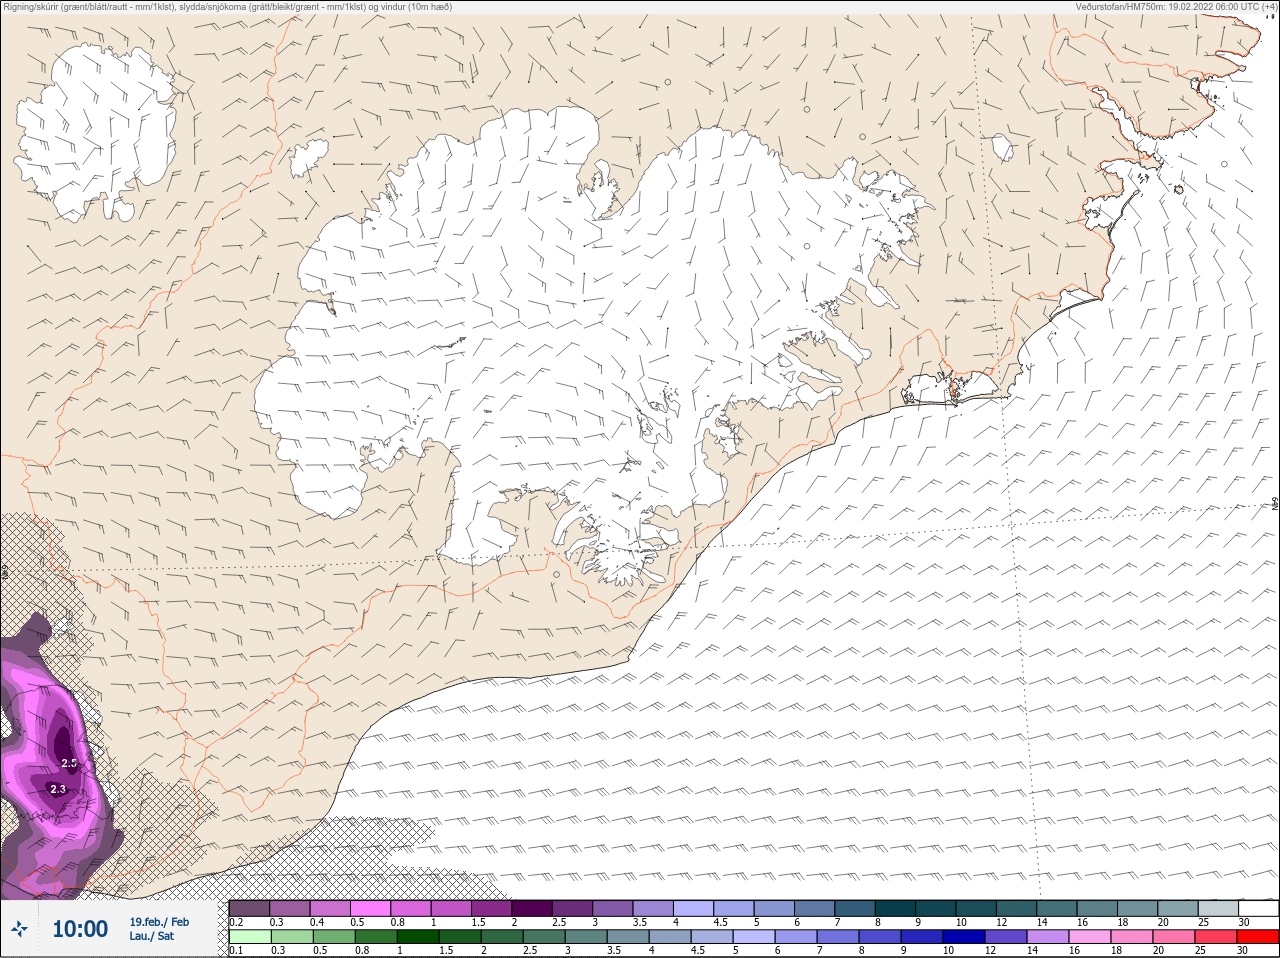Screen dimensions: 1280x958
Task: Click the 2.3 precipitation value on the map
Action: coord(58,789)
